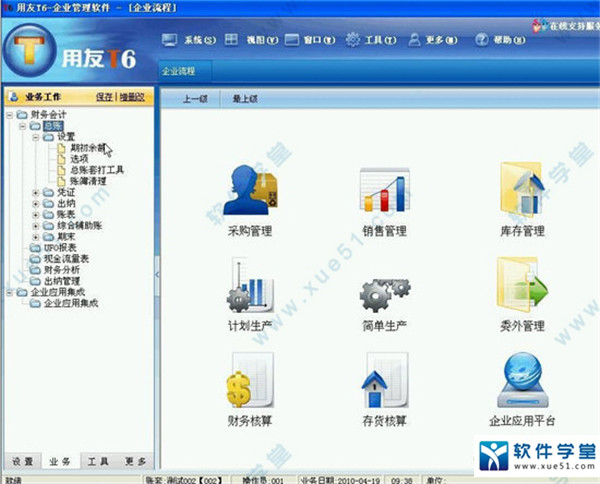Click the grid icon beside 视图(V)
Image resolution: width=600 pixels, height=484 pixels.
[231, 39]
